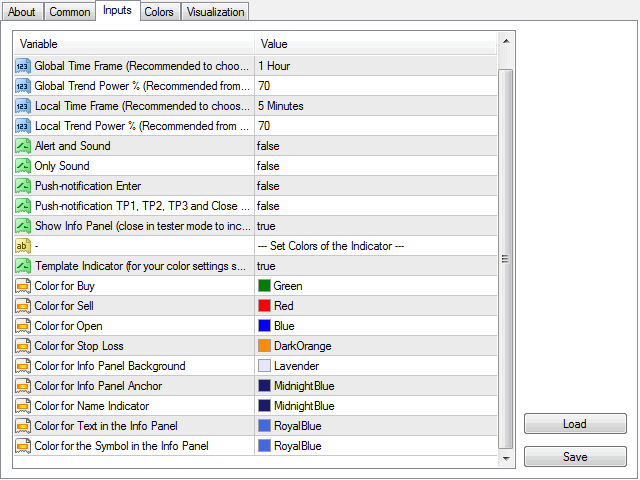Select the Green swatch for Color for Buy
The height and width of the screenshot is (480, 640).
(264, 286)
